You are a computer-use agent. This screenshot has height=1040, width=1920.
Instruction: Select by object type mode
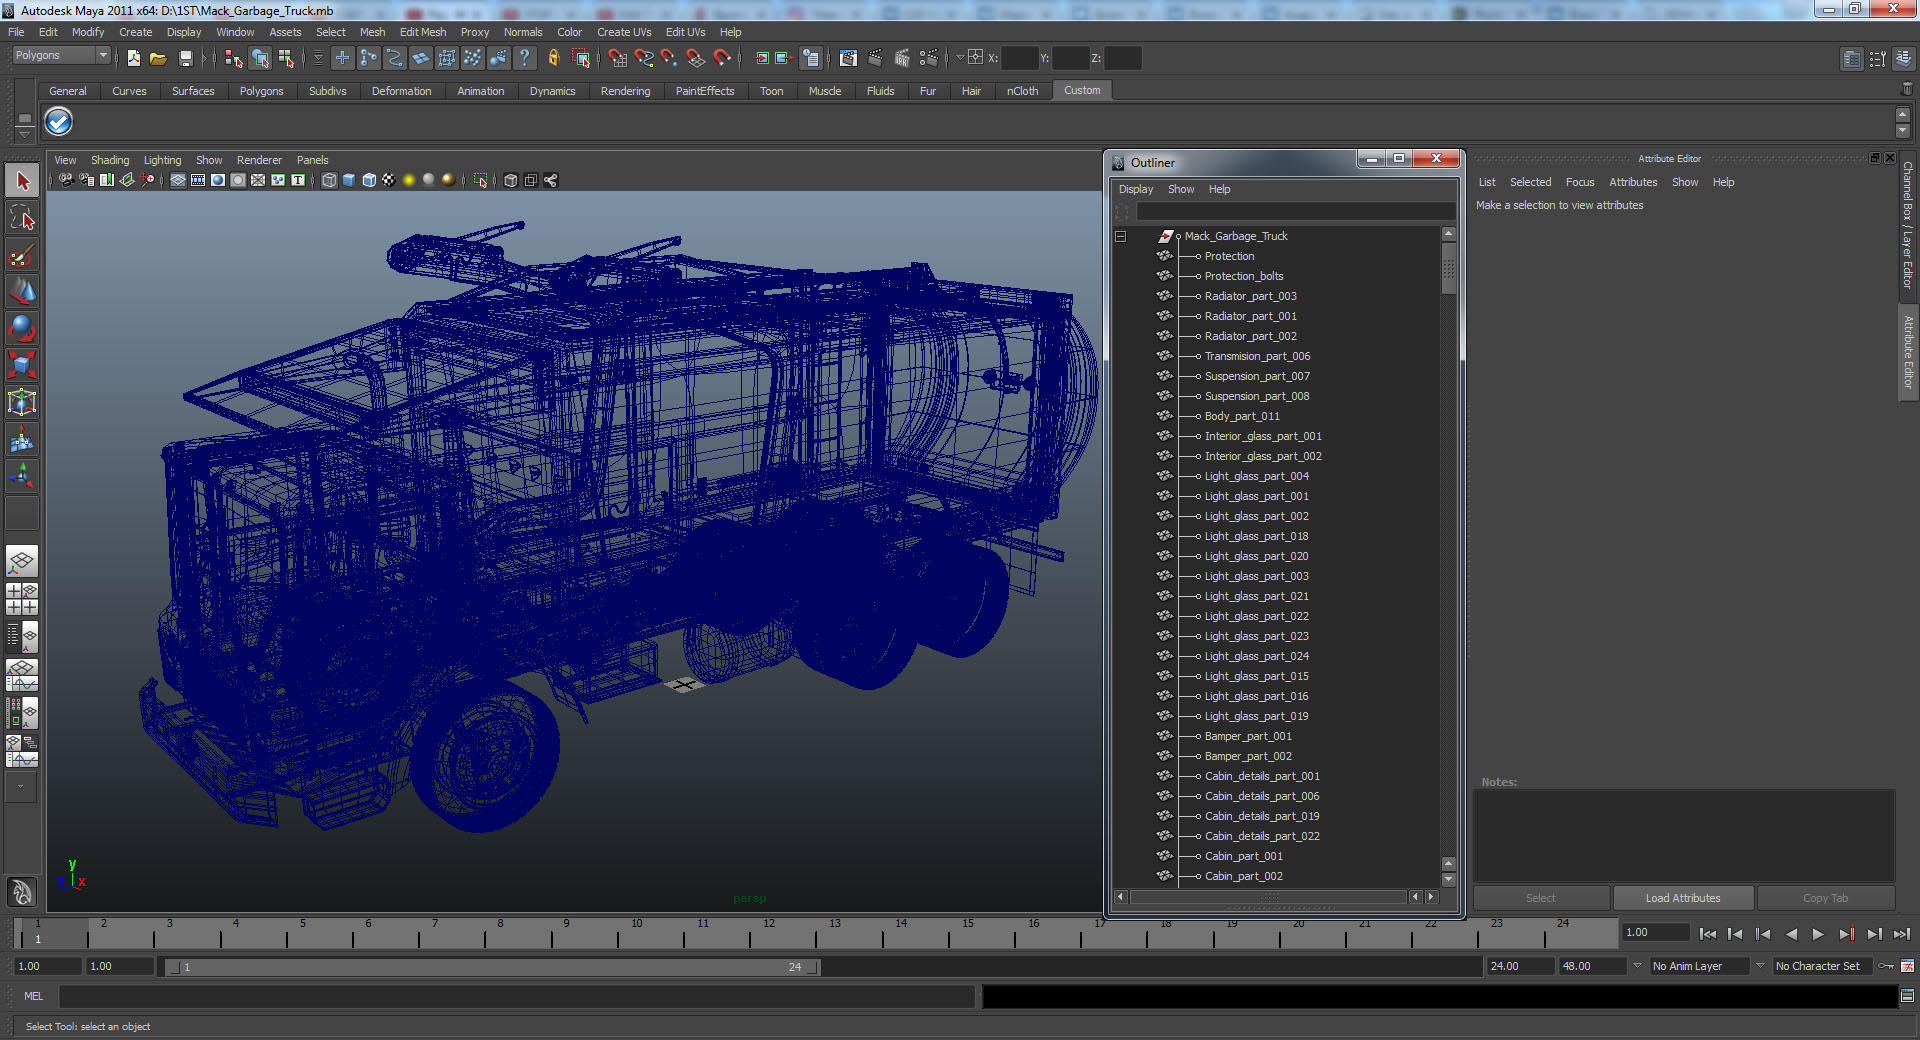[x=260, y=58]
